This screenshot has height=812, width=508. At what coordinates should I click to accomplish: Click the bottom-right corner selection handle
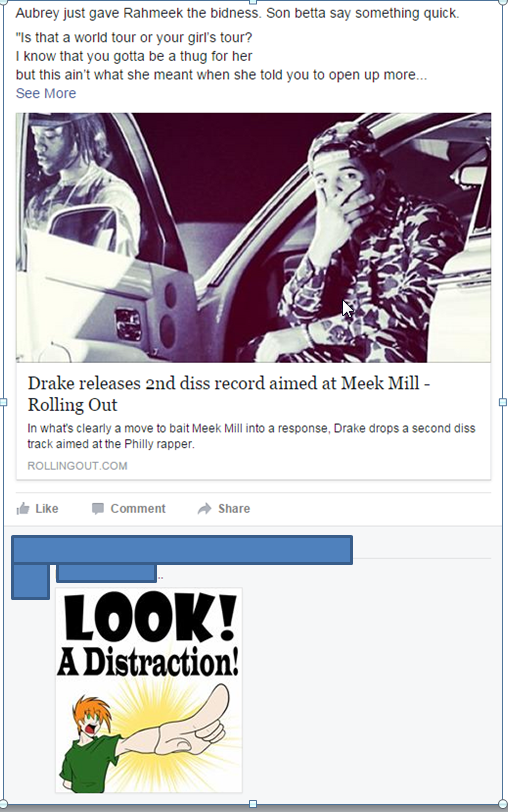point(503,804)
